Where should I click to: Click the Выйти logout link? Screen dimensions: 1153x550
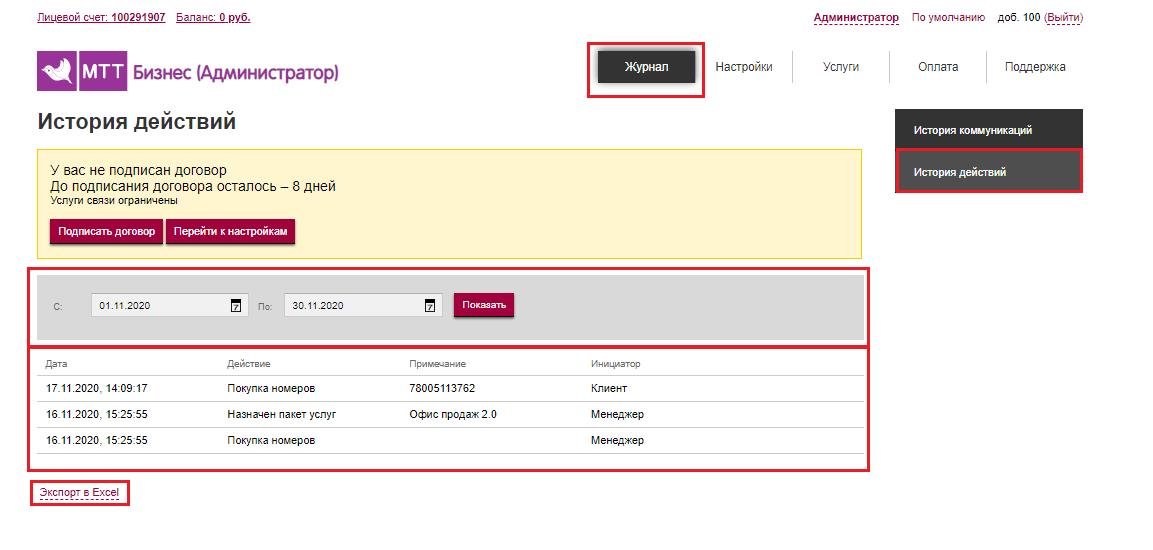point(1063,18)
